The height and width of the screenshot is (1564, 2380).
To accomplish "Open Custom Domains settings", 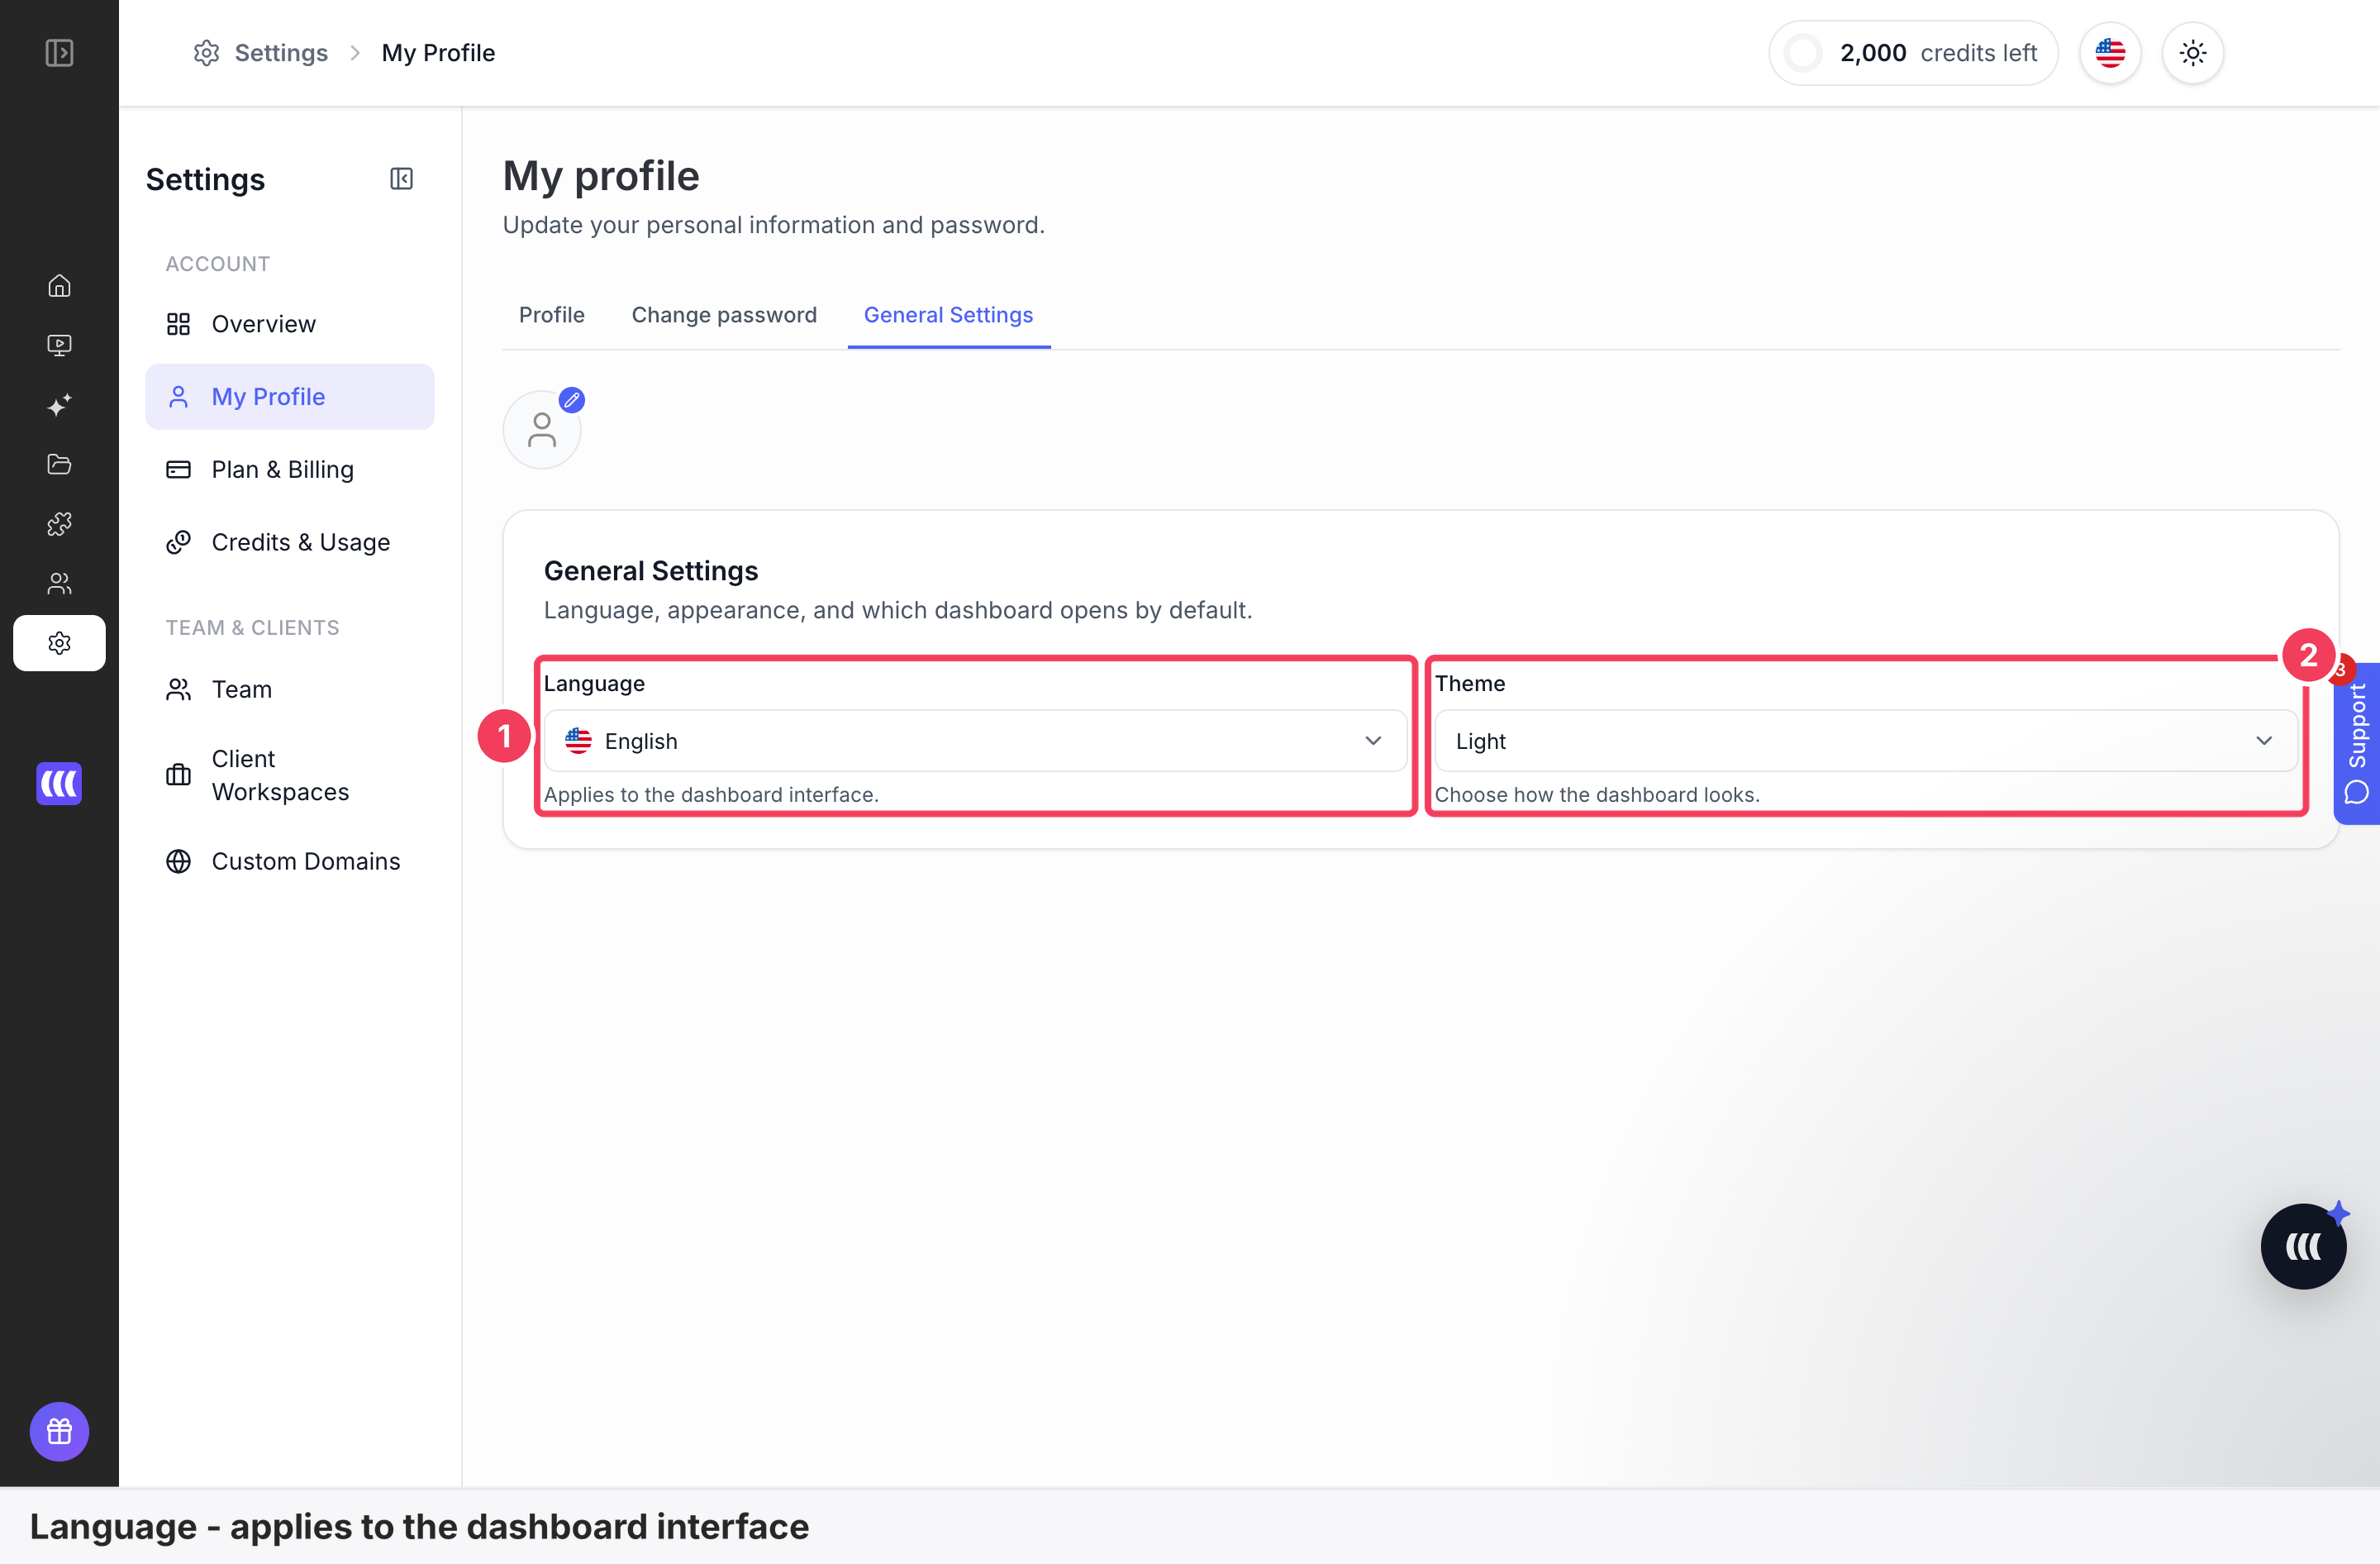I will coord(290,861).
